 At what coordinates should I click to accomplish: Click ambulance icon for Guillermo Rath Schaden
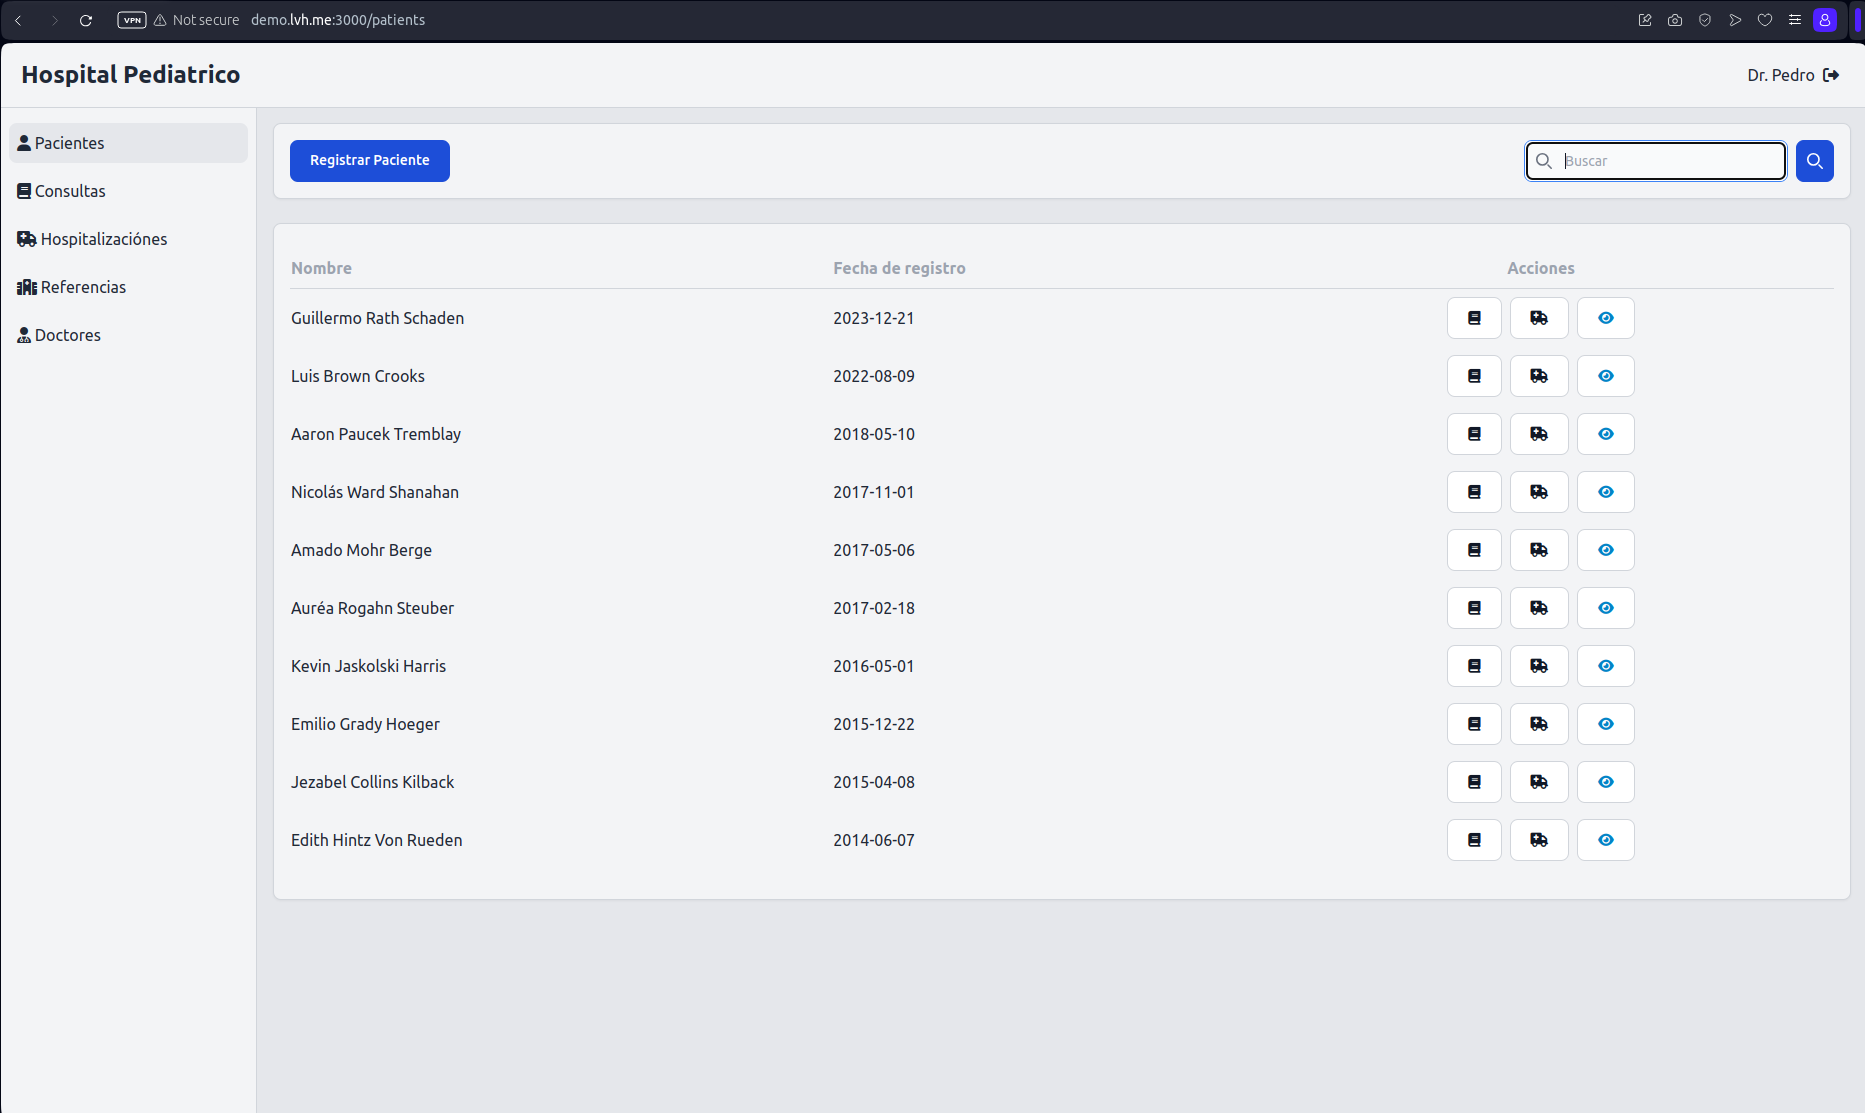click(x=1539, y=318)
